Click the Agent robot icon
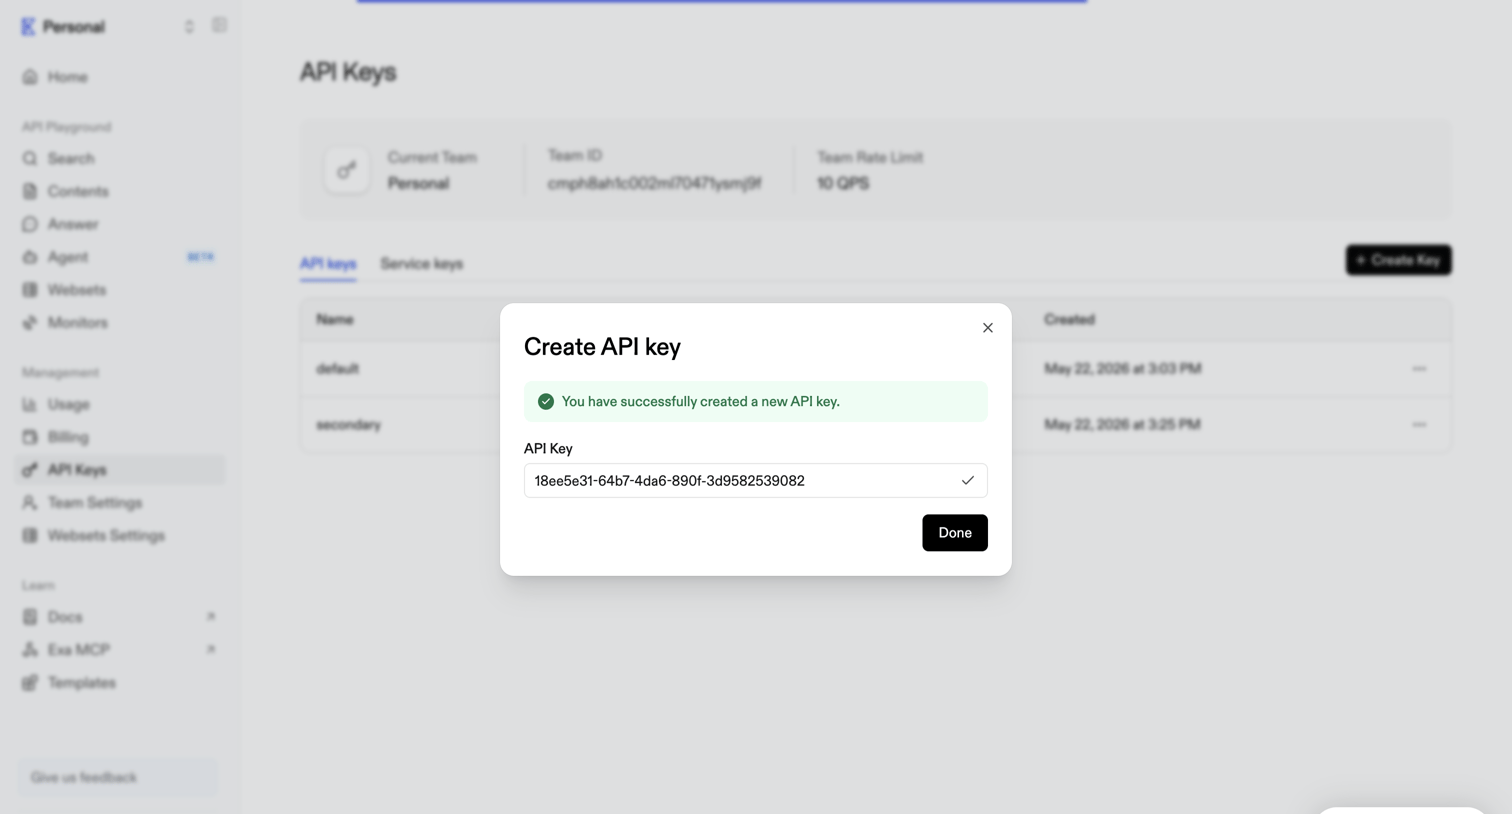 click(30, 257)
